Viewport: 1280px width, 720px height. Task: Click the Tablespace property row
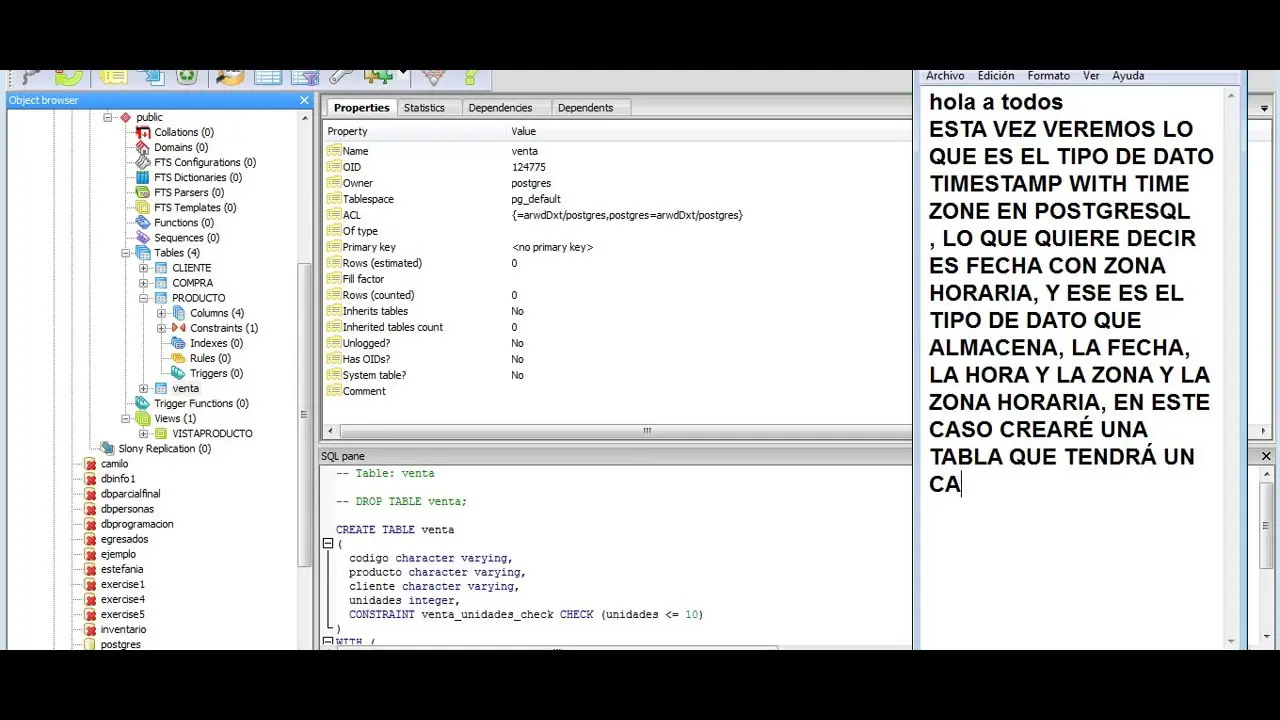coord(618,199)
